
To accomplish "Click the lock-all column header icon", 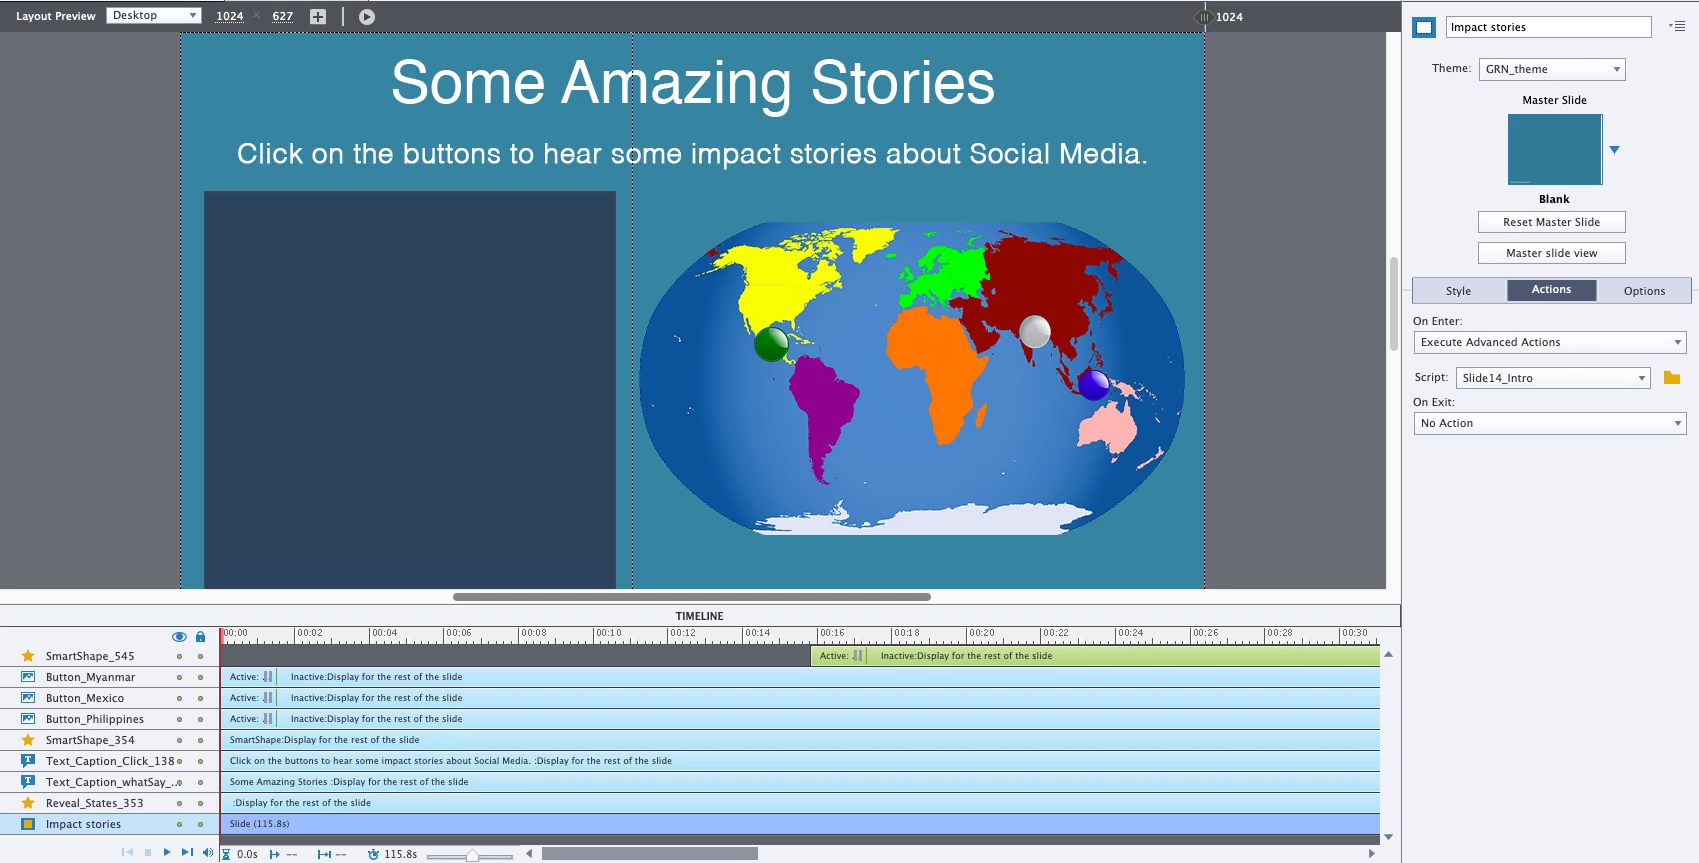I will point(200,636).
